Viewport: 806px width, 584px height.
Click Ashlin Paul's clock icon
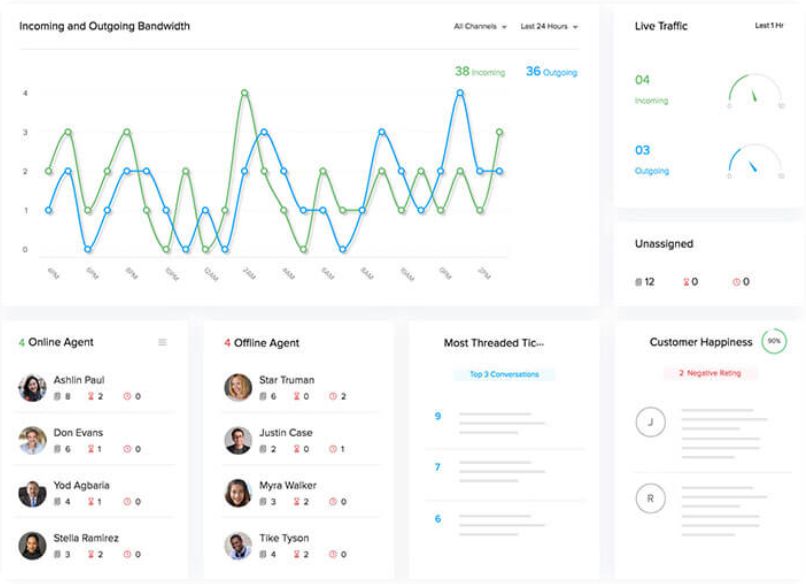click(127, 396)
